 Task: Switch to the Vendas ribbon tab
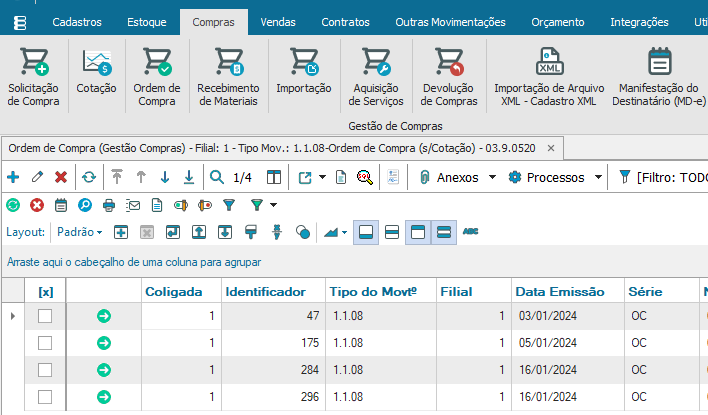pyautogui.click(x=277, y=21)
